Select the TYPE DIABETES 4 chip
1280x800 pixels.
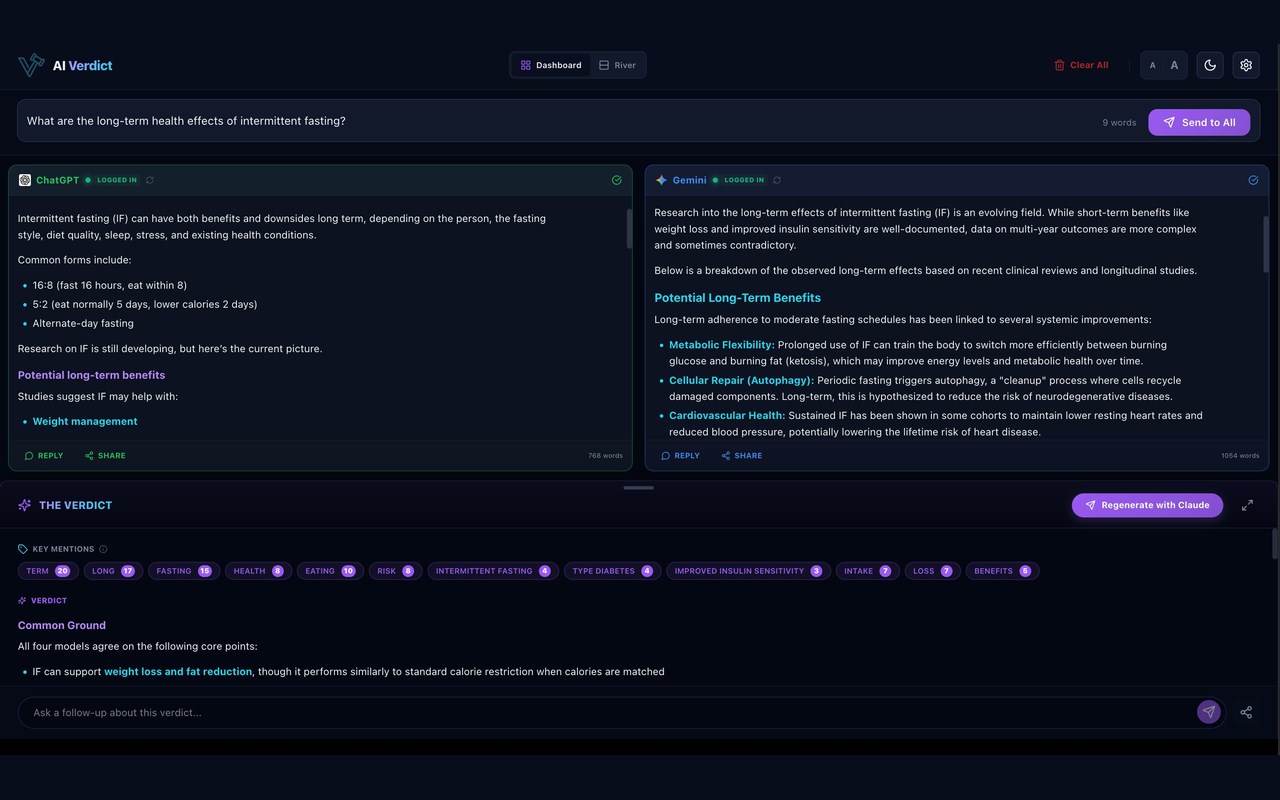(613, 571)
